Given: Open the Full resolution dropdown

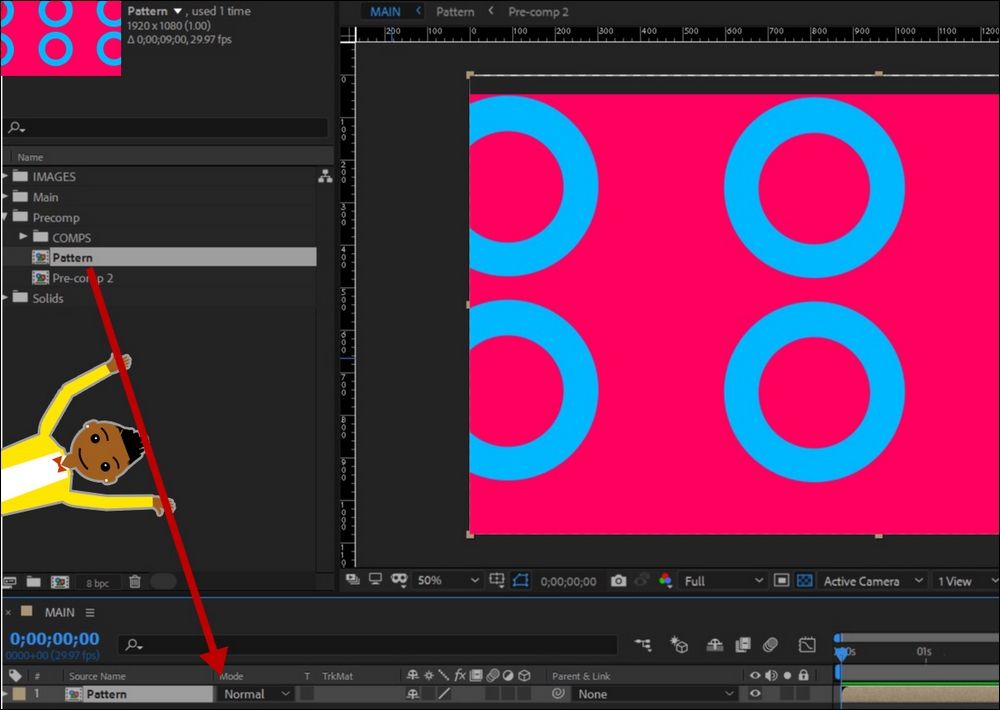Looking at the screenshot, I should [723, 581].
